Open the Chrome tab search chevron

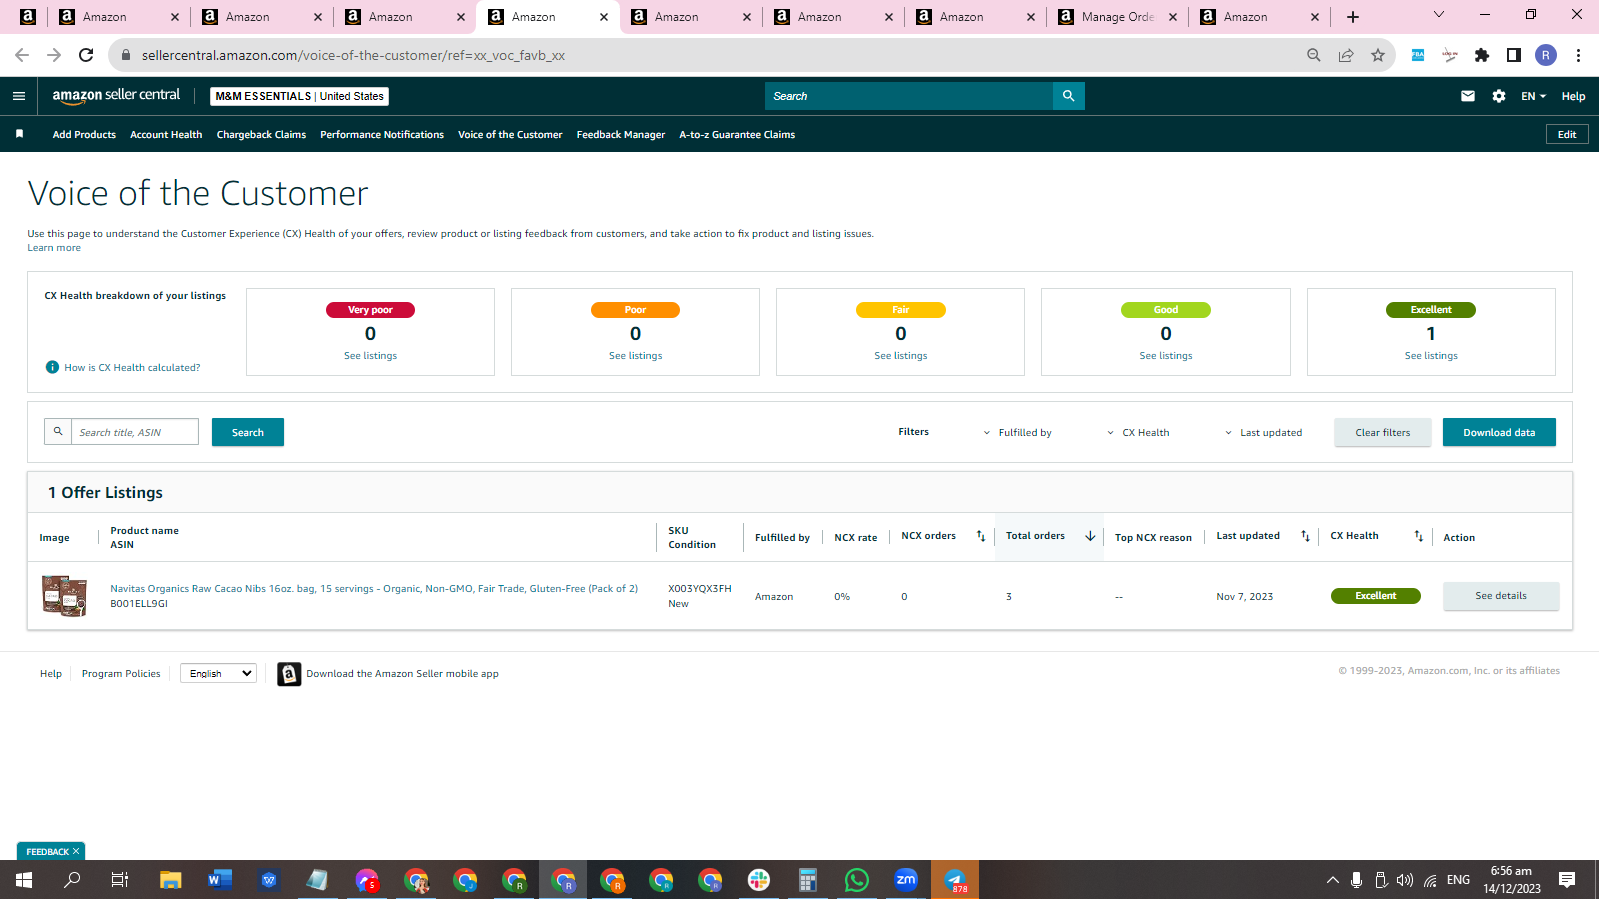tap(1439, 15)
